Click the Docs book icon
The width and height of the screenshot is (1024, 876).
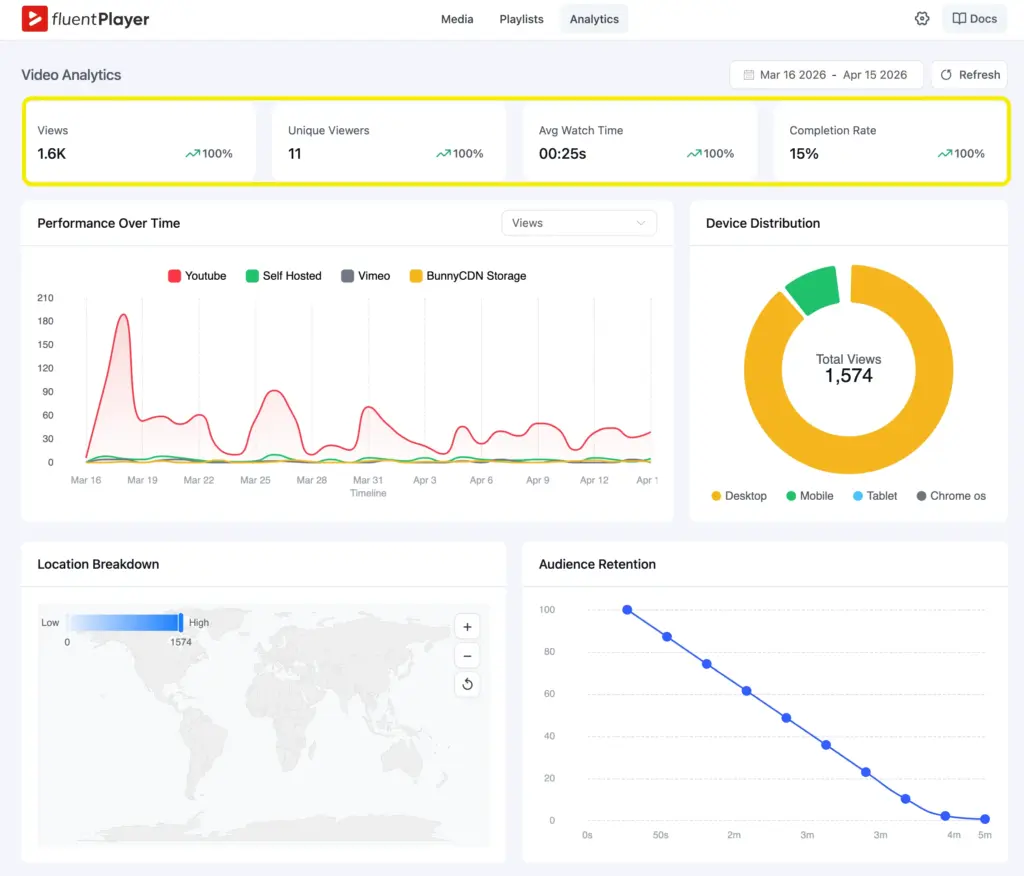(962, 18)
